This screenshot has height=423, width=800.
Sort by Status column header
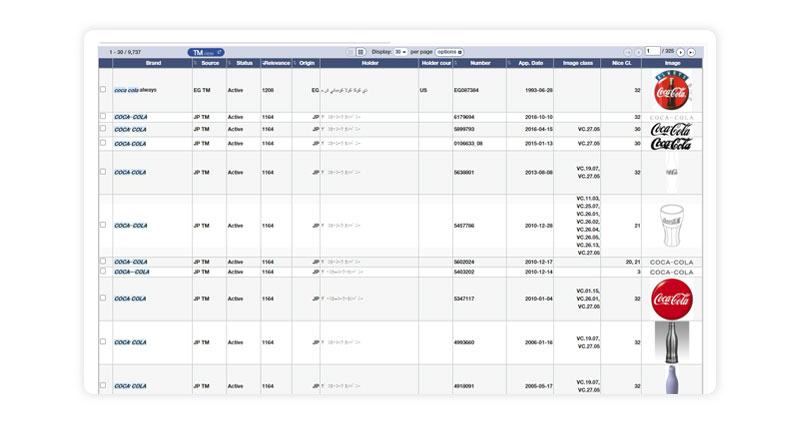tap(244, 63)
